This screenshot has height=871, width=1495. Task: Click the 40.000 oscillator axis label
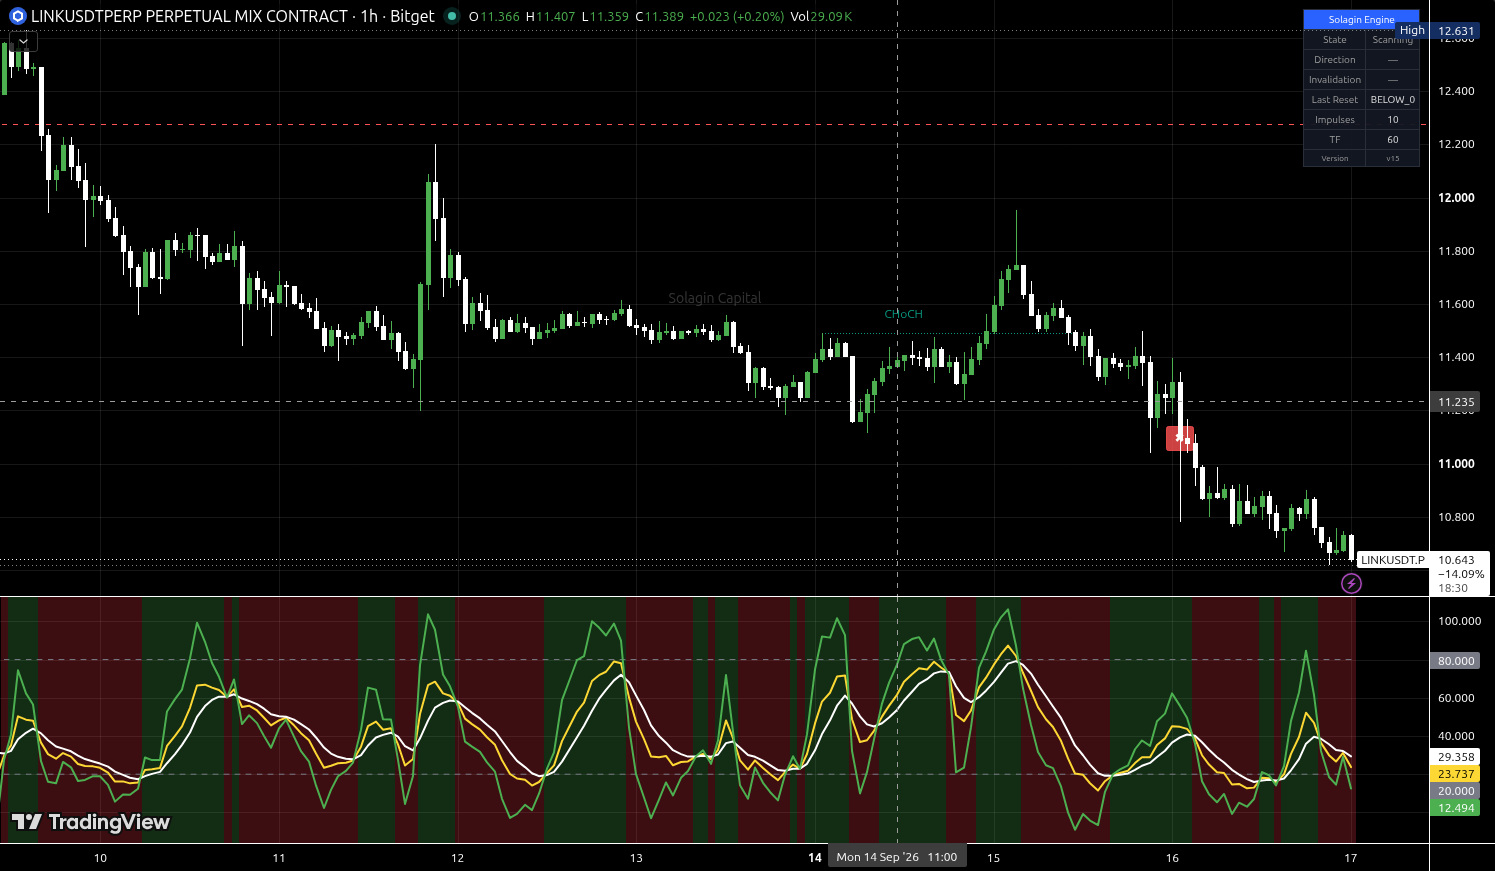point(1456,736)
